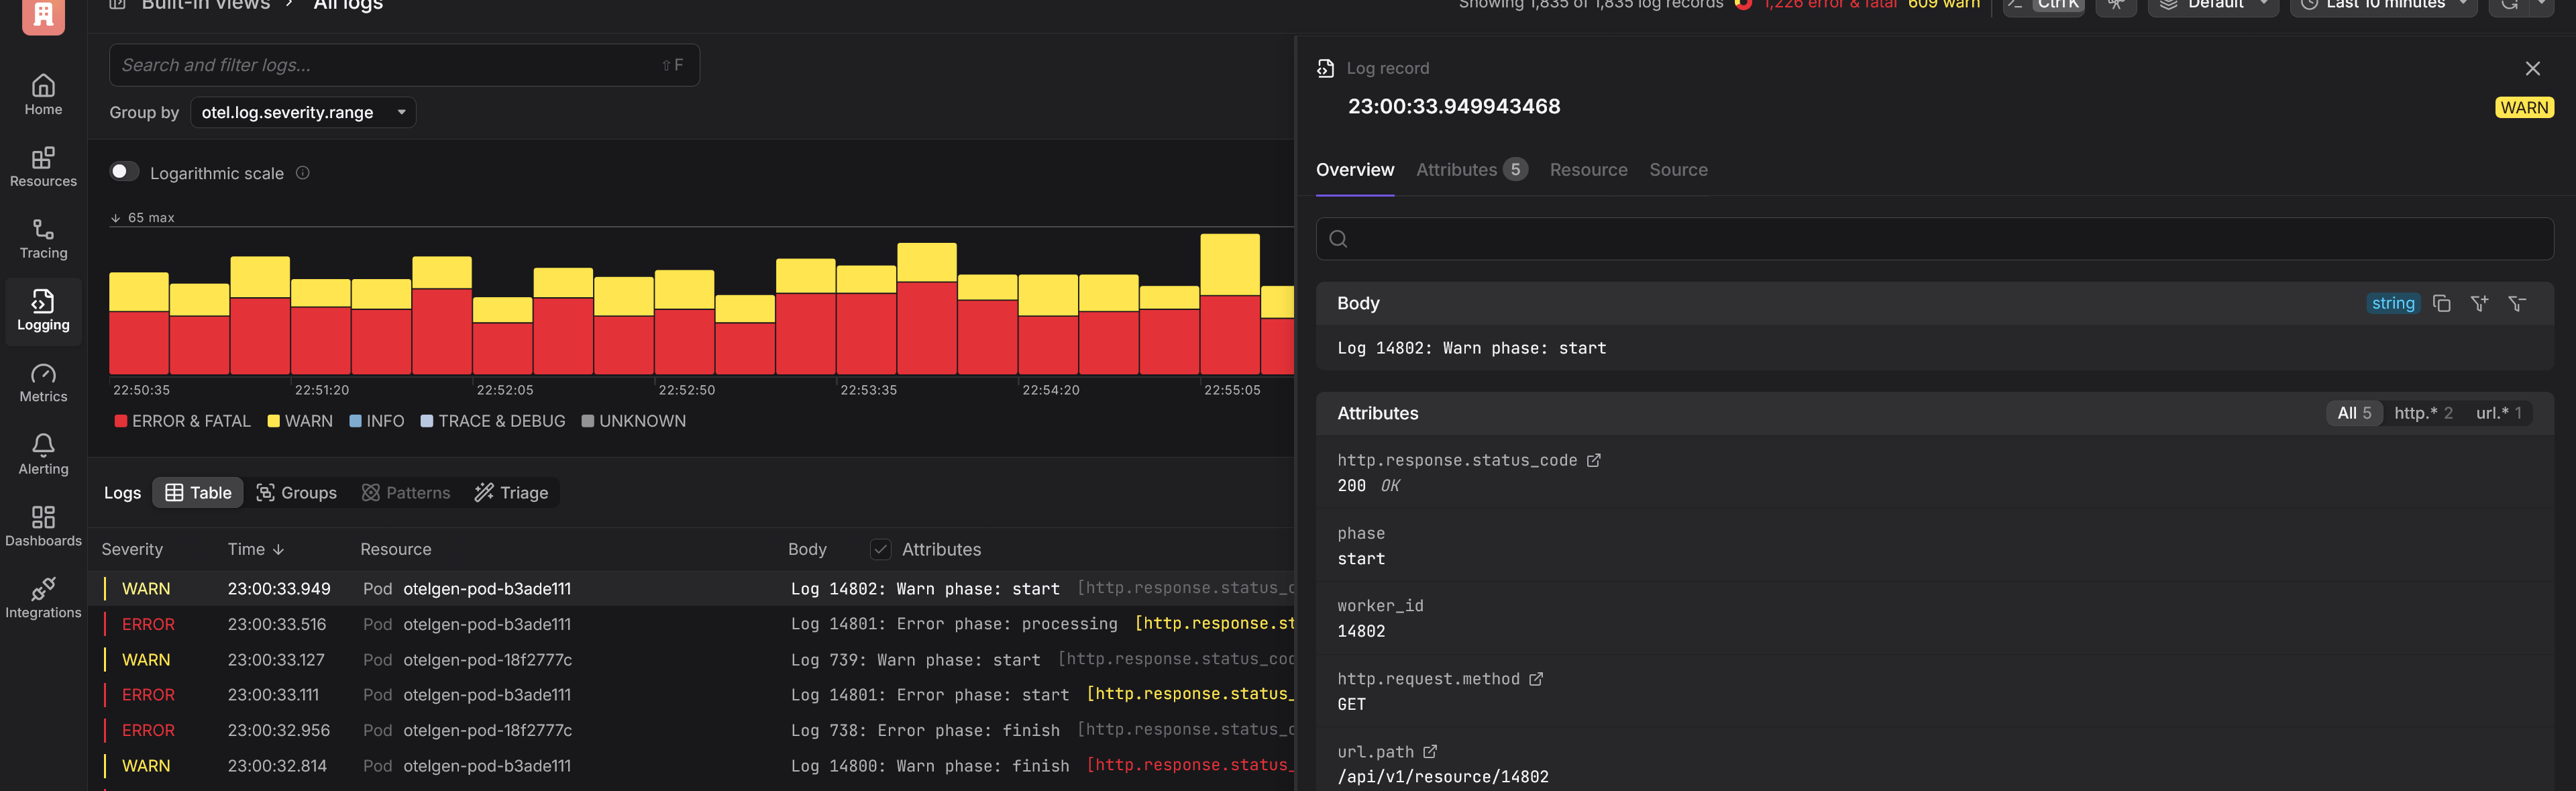This screenshot has height=791, width=2576.
Task: Toggle ERROR & FATAL legend series
Action: click(x=182, y=421)
